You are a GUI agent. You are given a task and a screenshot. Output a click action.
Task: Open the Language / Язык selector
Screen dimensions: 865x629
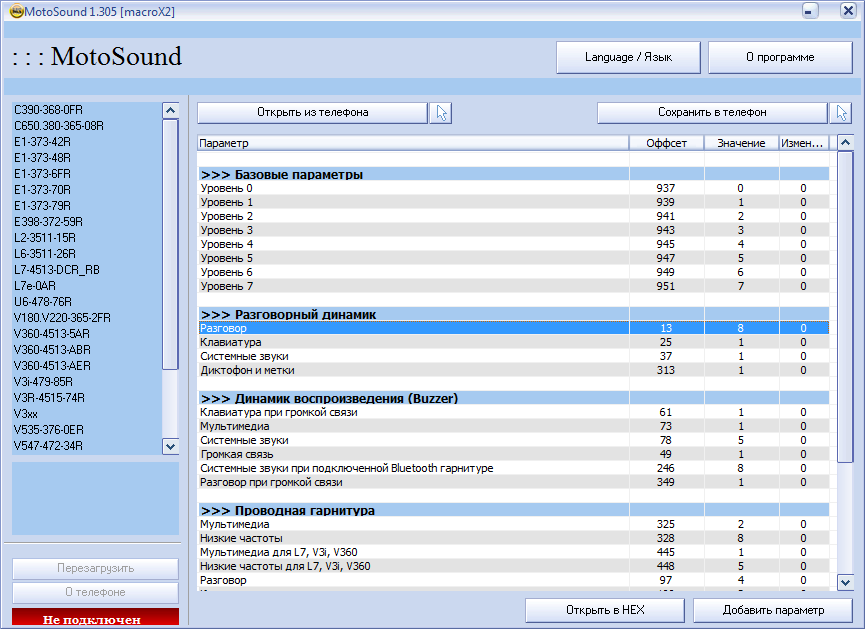coord(628,57)
